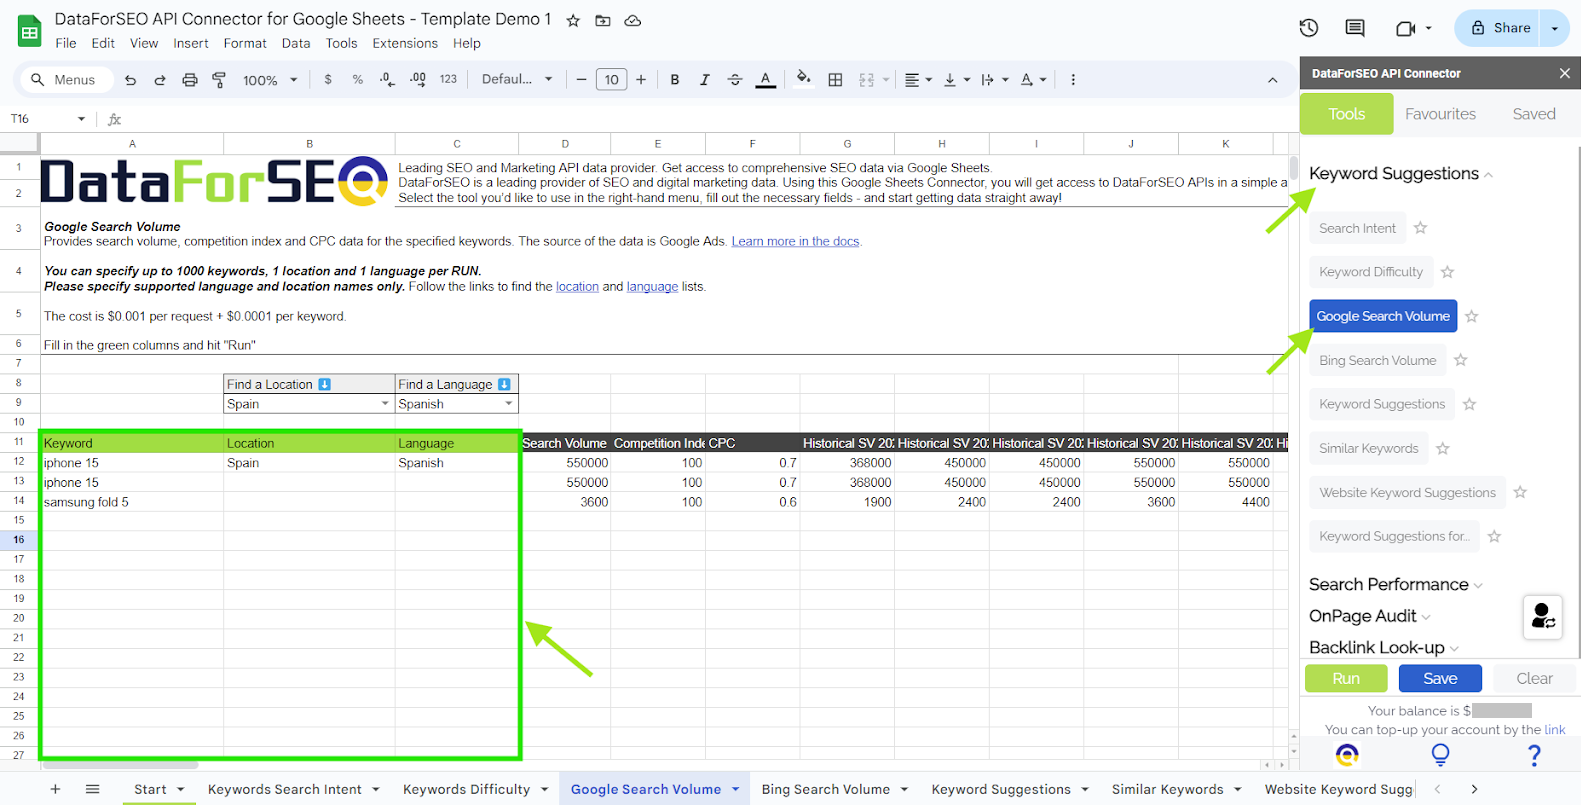This screenshot has width=1581, height=805.
Task: Open the Insert menu
Action: click(191, 43)
